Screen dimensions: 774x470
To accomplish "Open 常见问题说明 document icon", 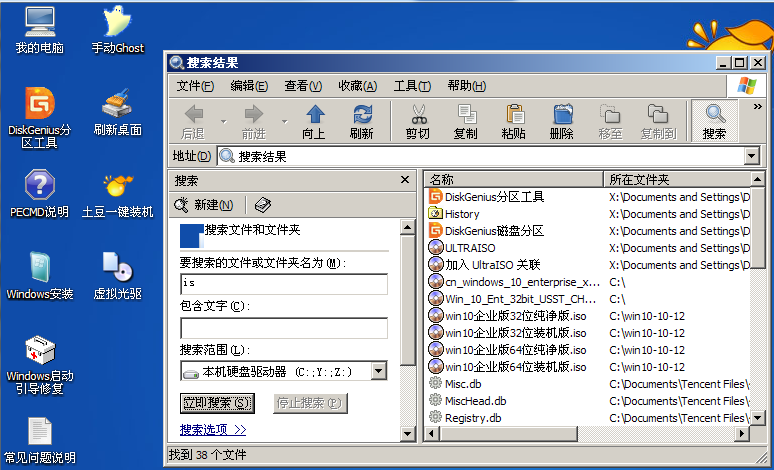I will click(x=39, y=440).
